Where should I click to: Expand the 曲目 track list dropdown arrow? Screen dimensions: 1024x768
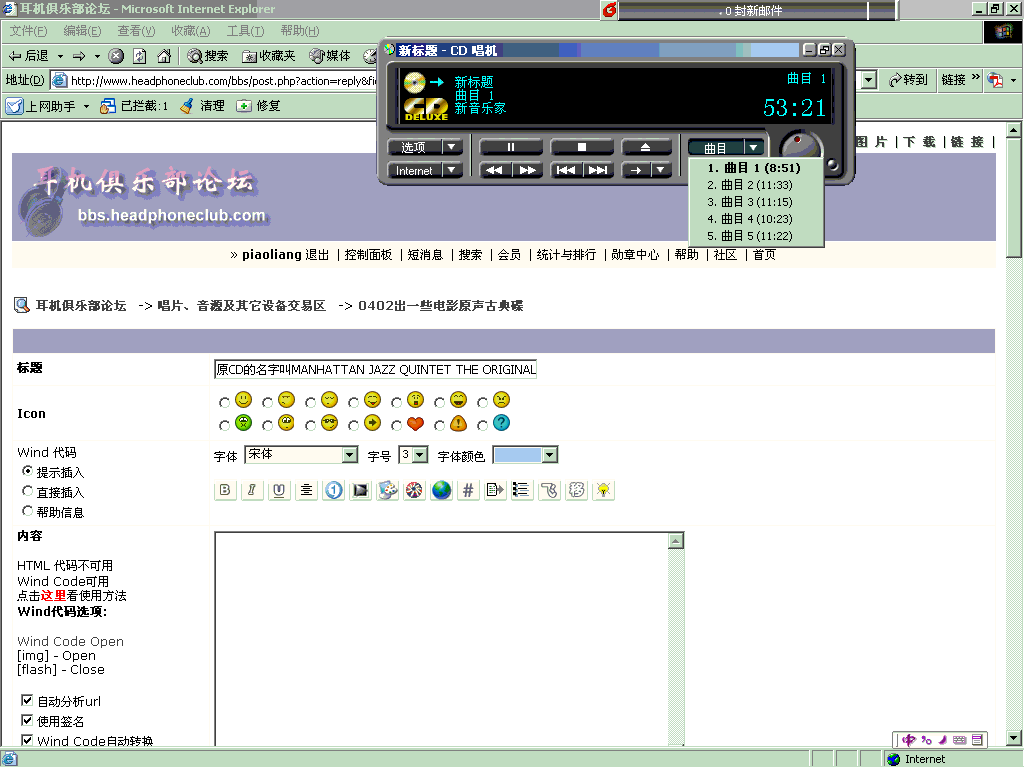tap(753, 148)
